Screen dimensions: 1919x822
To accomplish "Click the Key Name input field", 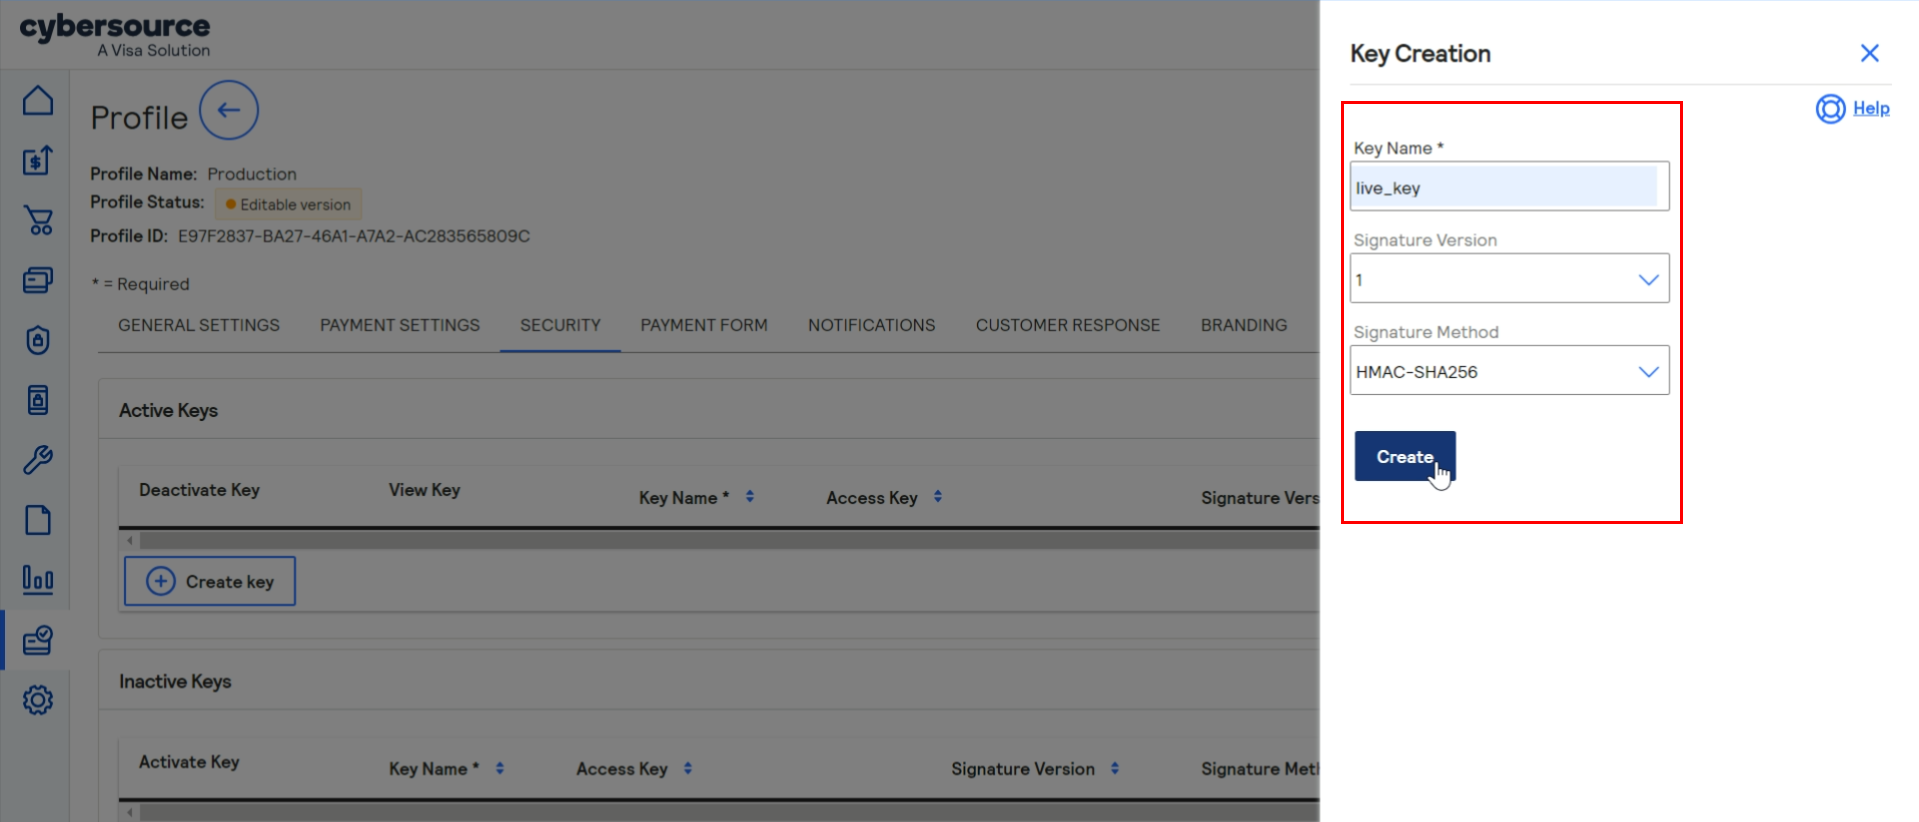I will [x=1505, y=187].
